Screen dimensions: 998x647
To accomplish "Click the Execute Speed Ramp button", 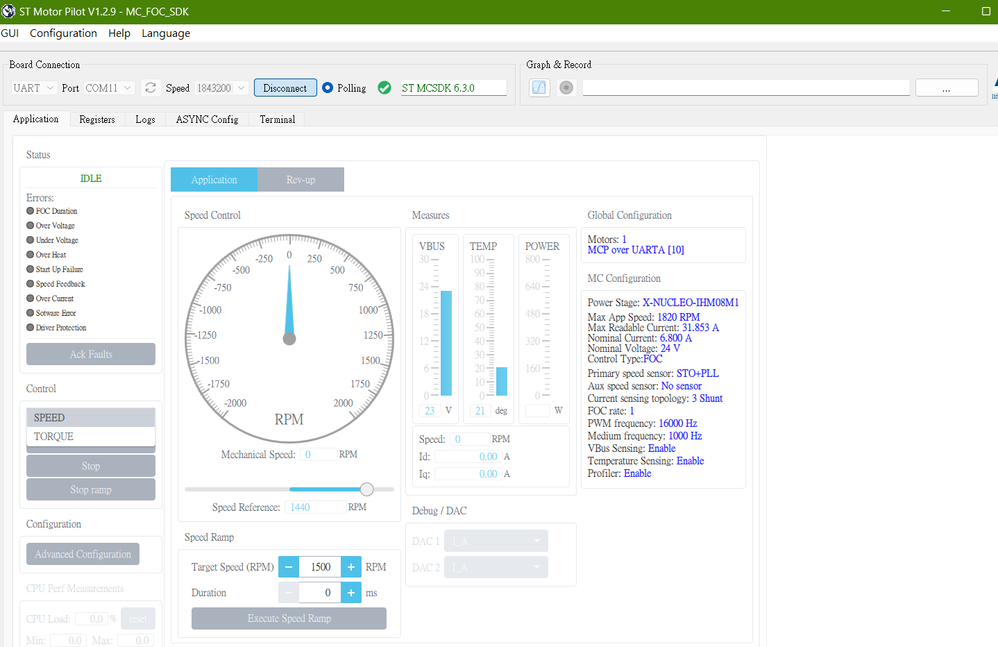I will [289, 618].
